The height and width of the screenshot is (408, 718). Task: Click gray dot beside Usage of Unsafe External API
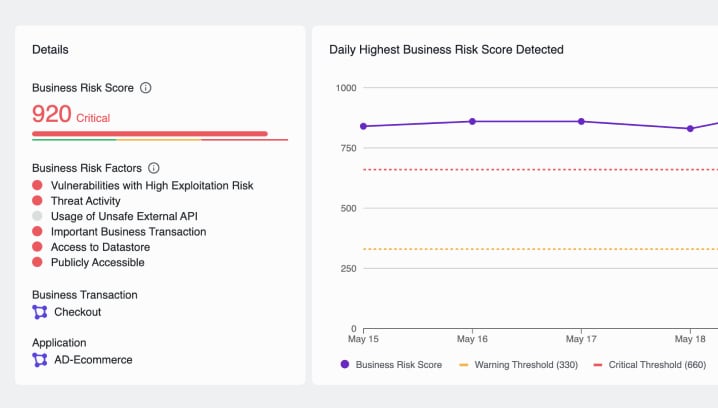37,216
